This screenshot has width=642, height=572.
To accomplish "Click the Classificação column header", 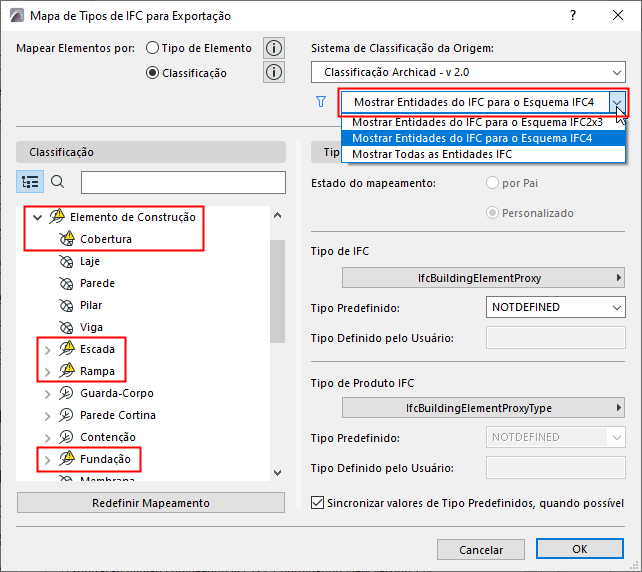I will coord(151,152).
